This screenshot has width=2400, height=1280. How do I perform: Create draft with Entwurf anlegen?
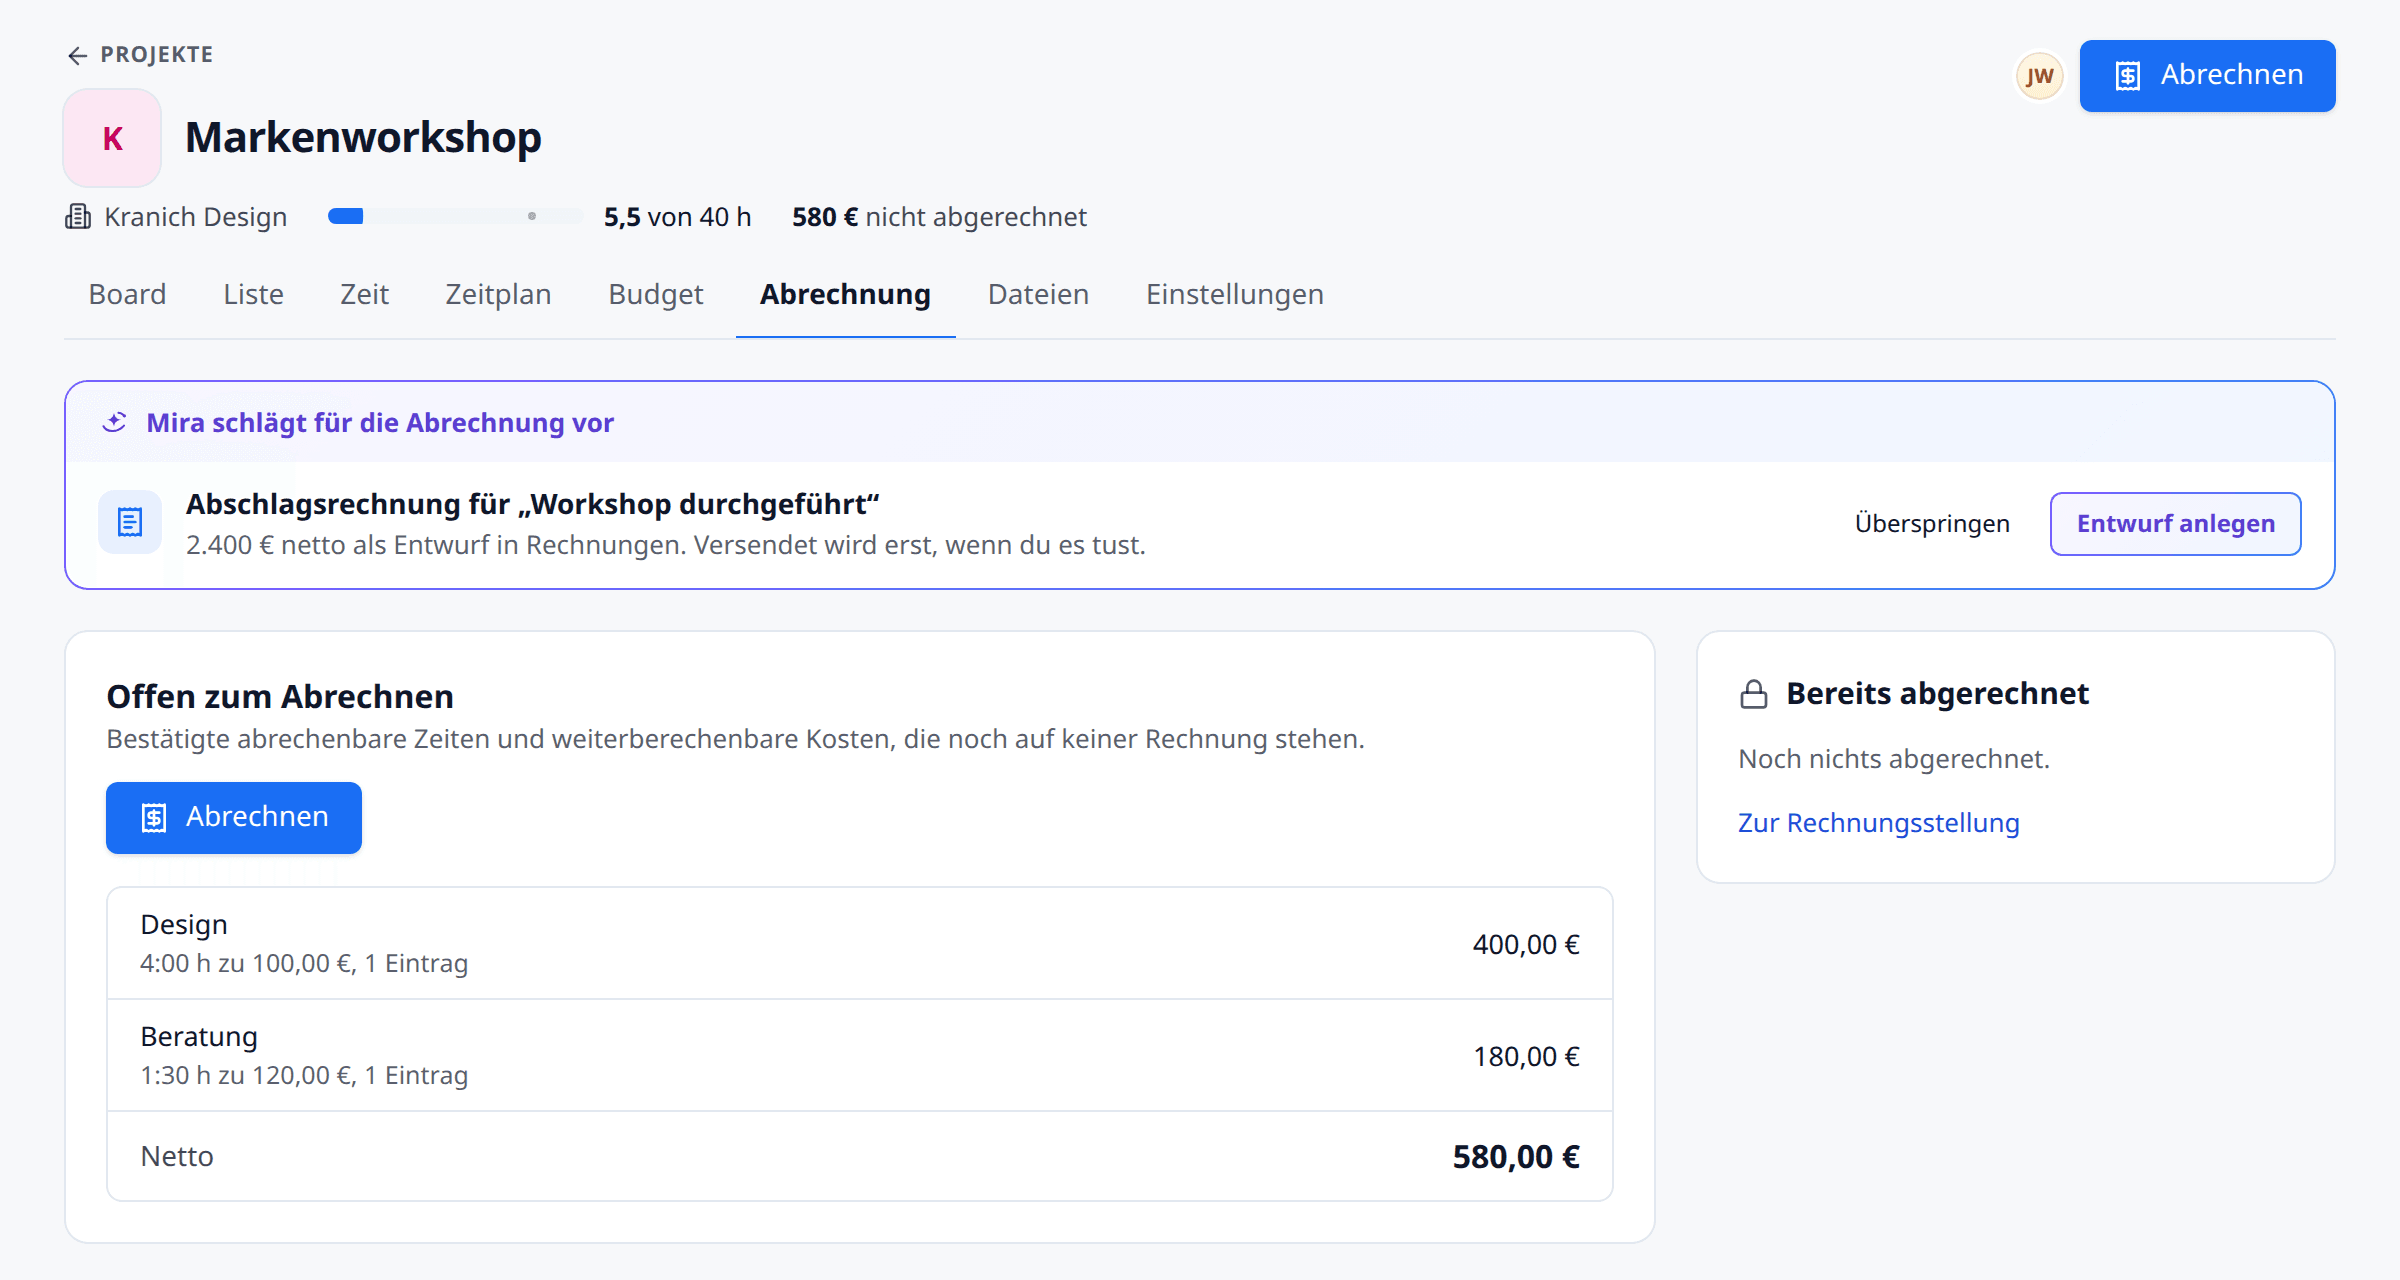coord(2175,524)
